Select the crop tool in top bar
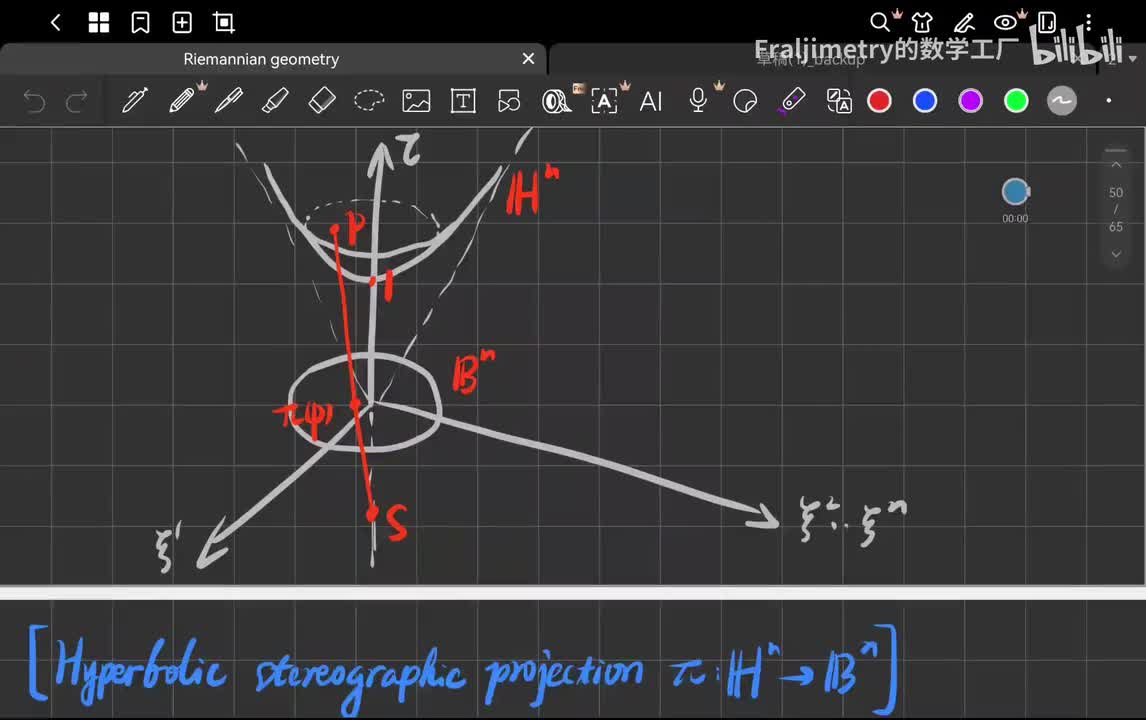The image size is (1146, 720). [x=224, y=23]
